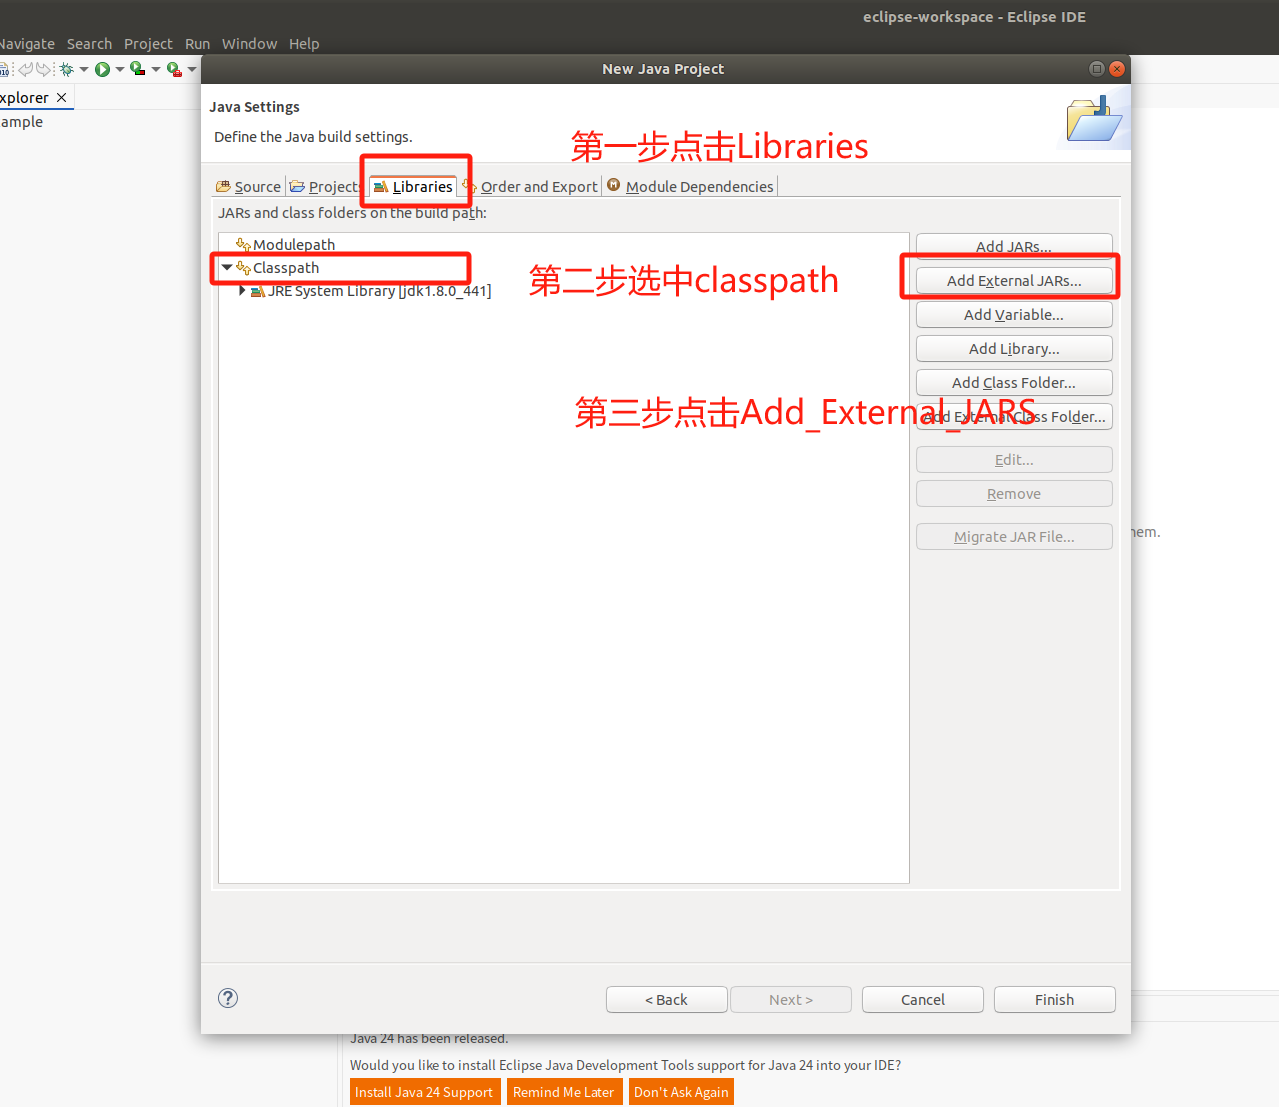Open the Navigate menu

coord(27,44)
